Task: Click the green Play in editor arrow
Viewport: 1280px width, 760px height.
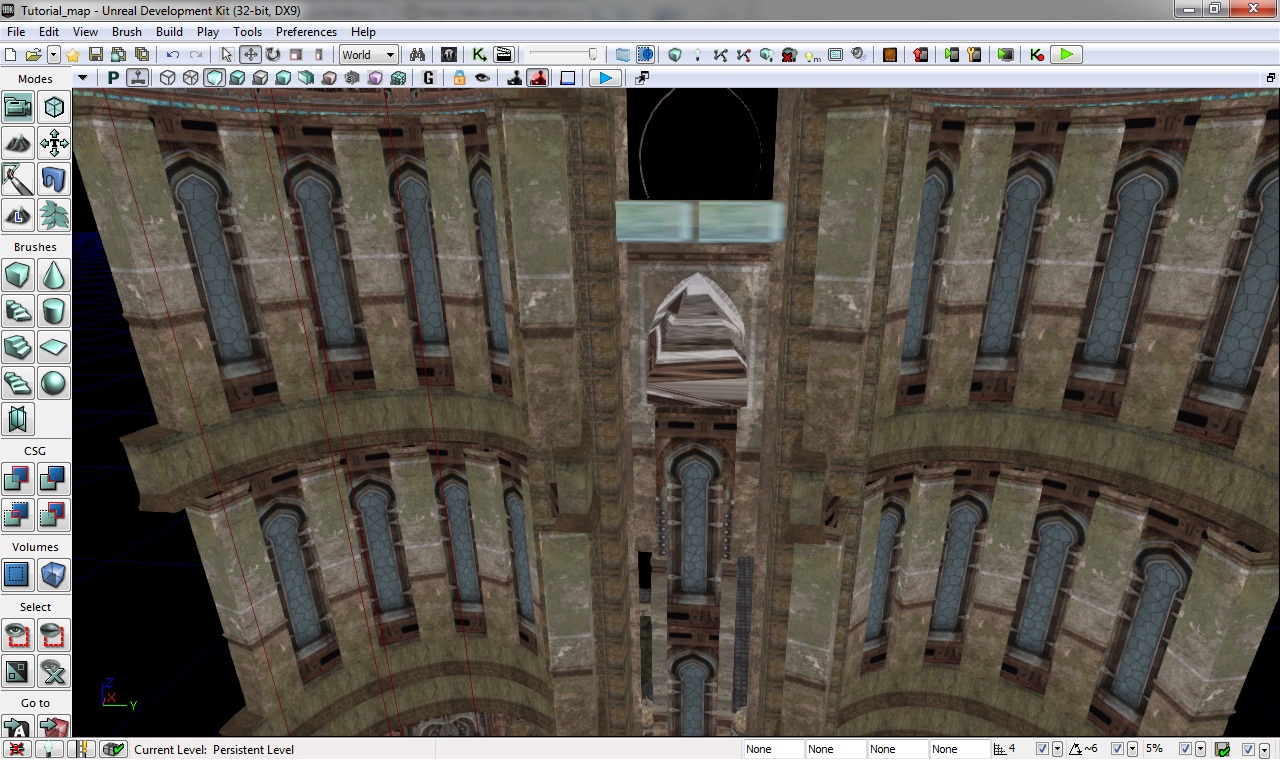Action: (1066, 55)
